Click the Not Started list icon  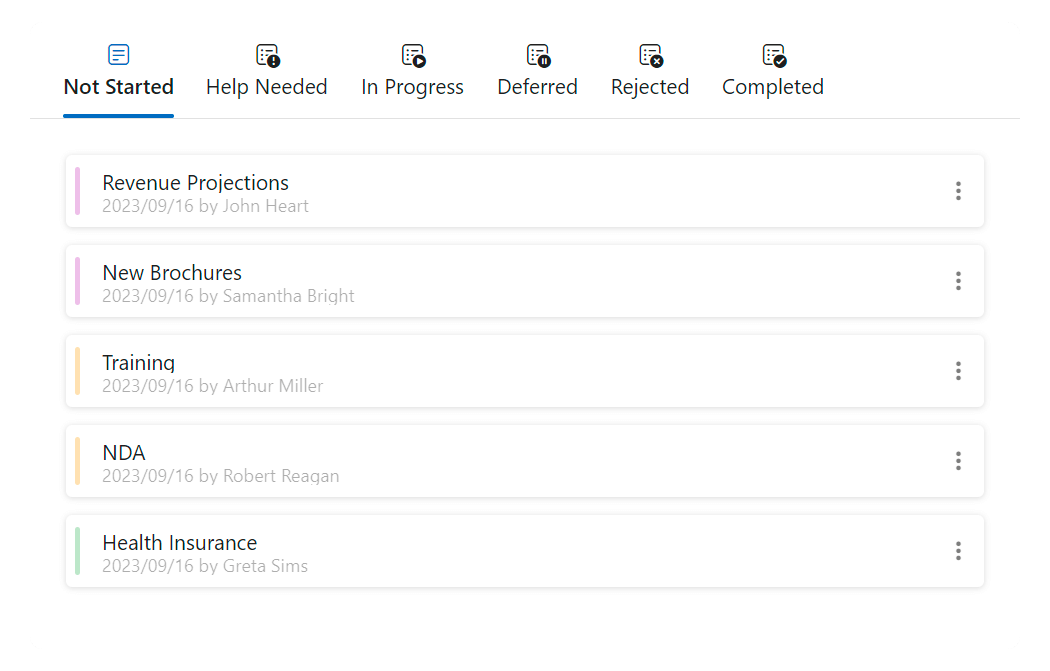(118, 55)
